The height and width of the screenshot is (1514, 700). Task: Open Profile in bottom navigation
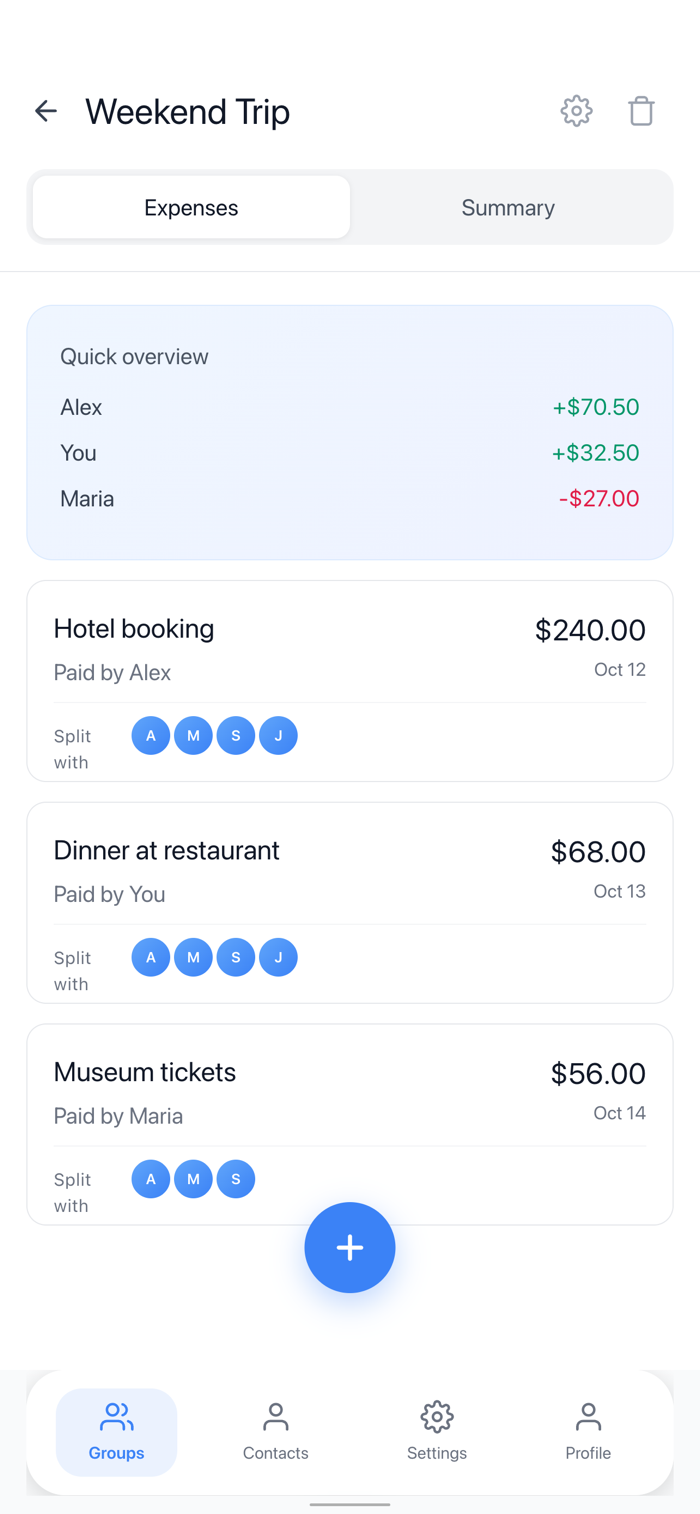tap(588, 1431)
